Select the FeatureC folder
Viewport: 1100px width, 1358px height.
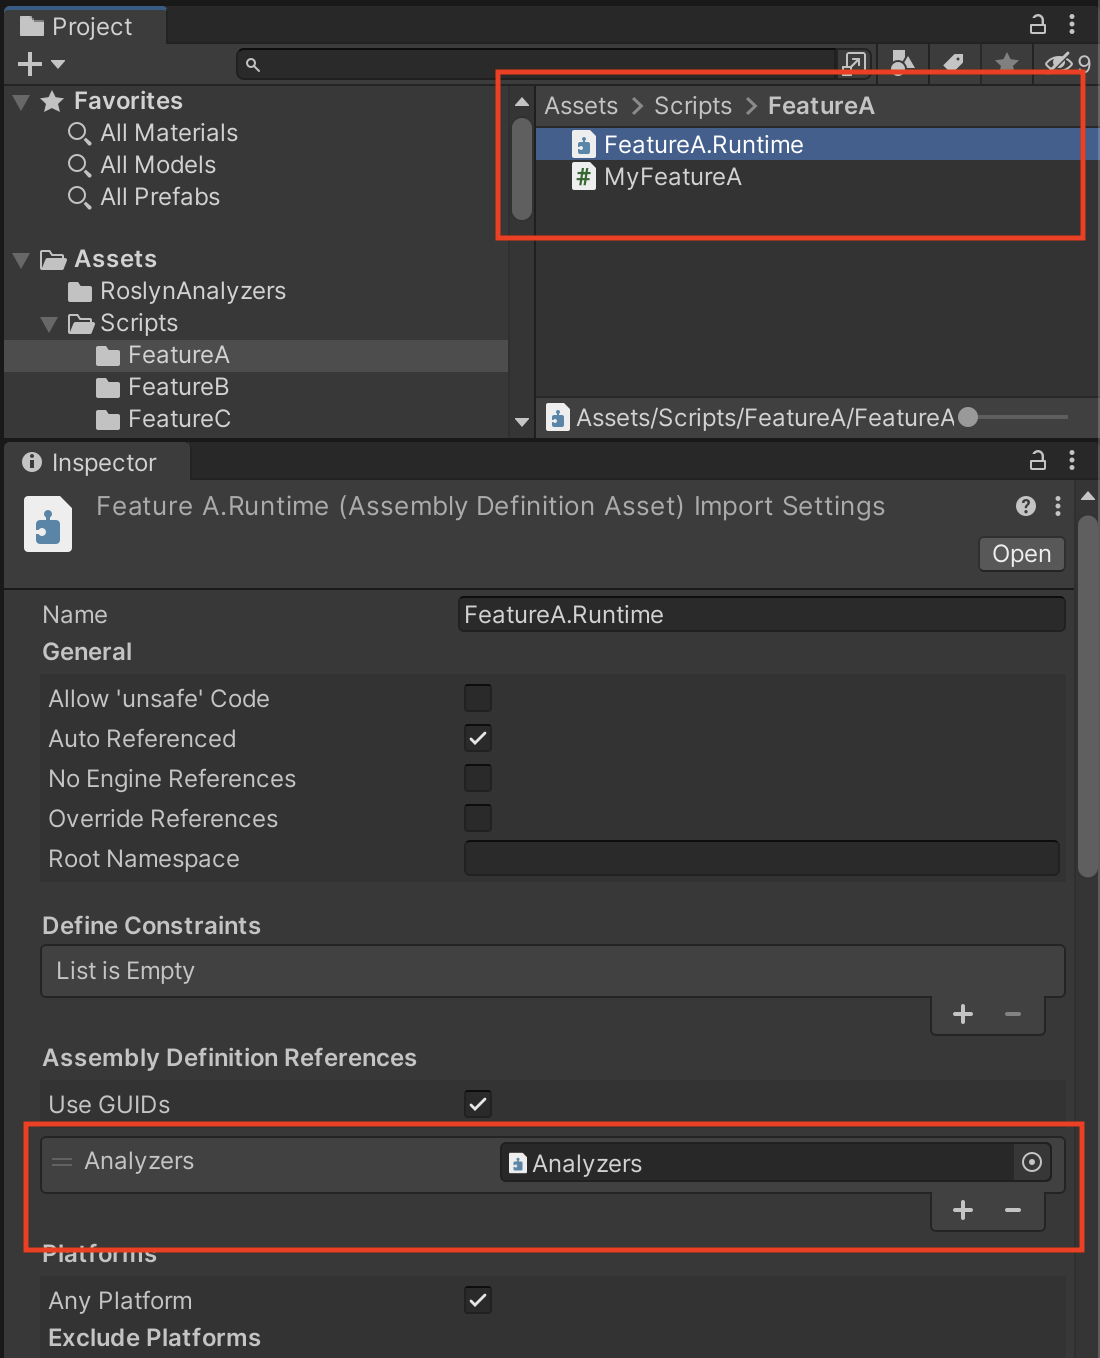tap(179, 419)
